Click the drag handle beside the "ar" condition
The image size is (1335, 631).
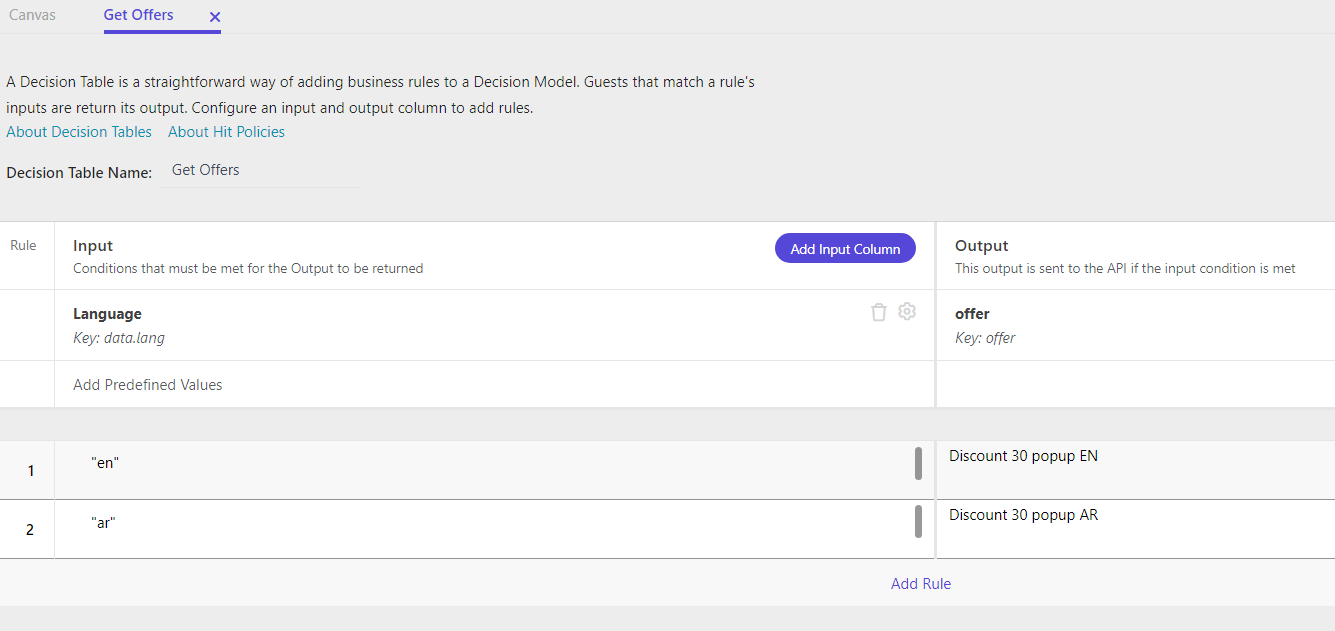(919, 523)
